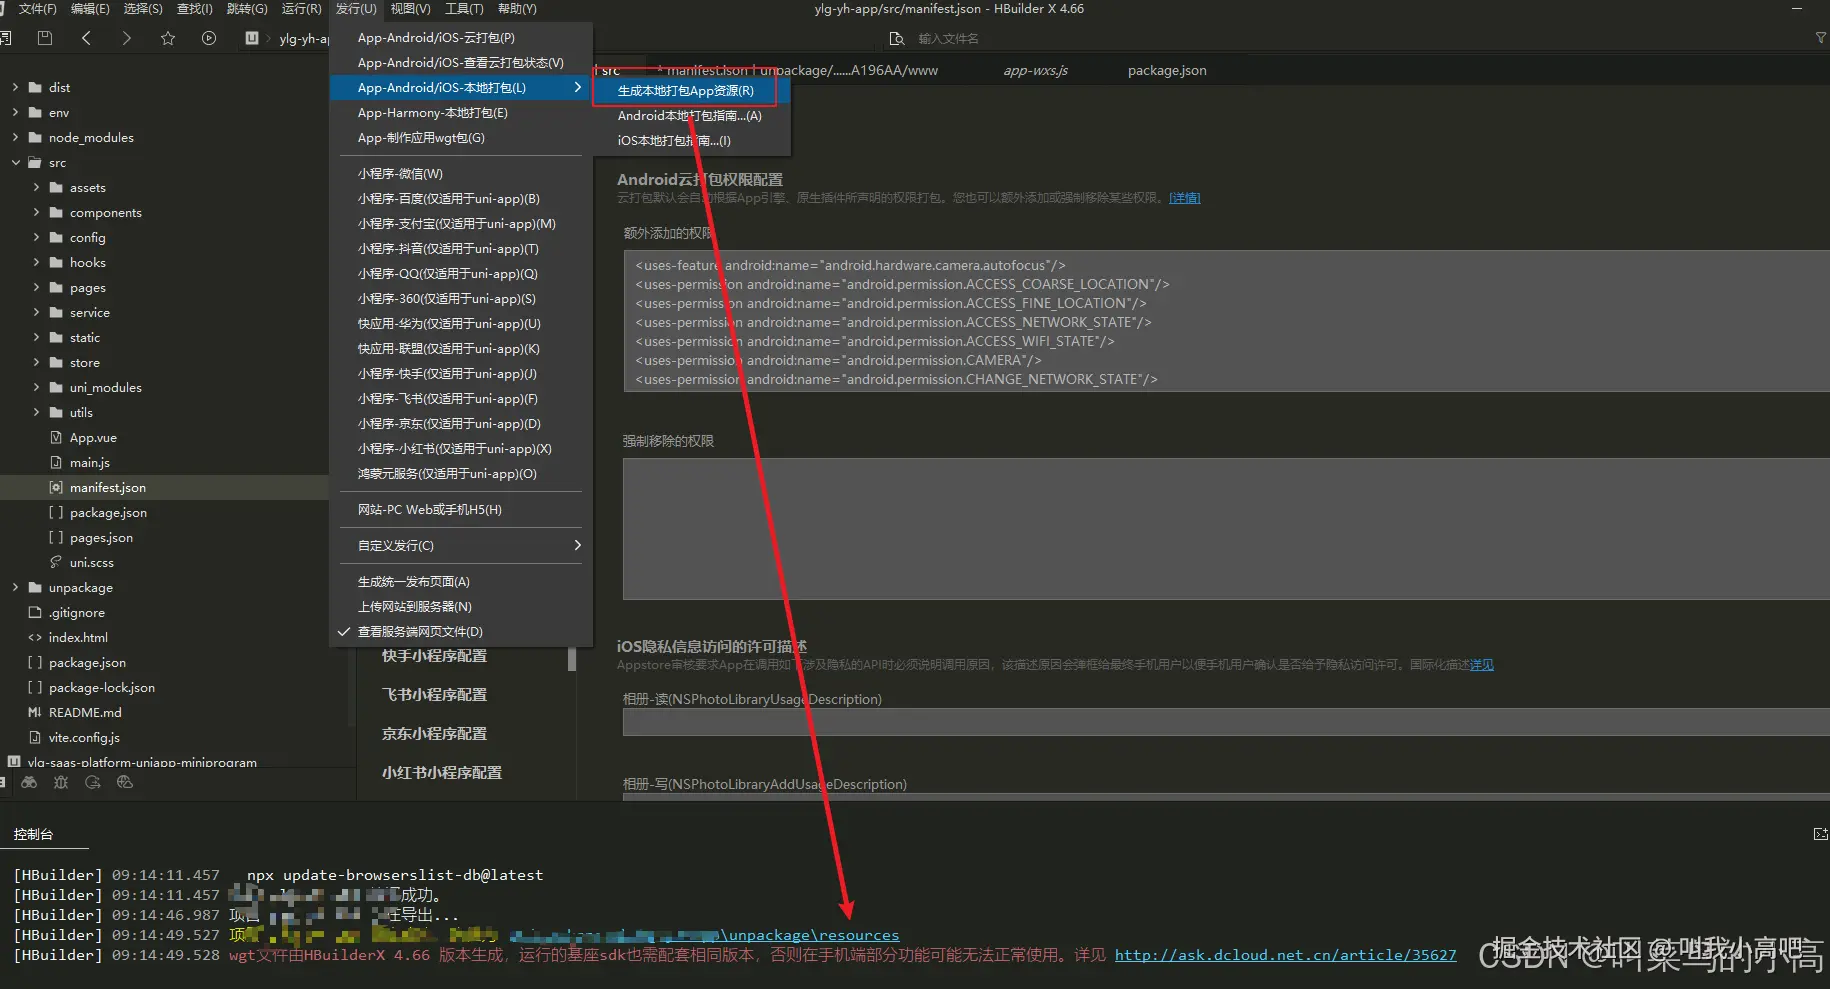Image resolution: width=1830 pixels, height=989 pixels.
Task: Click the Save file toolbar icon
Action: click(44, 38)
